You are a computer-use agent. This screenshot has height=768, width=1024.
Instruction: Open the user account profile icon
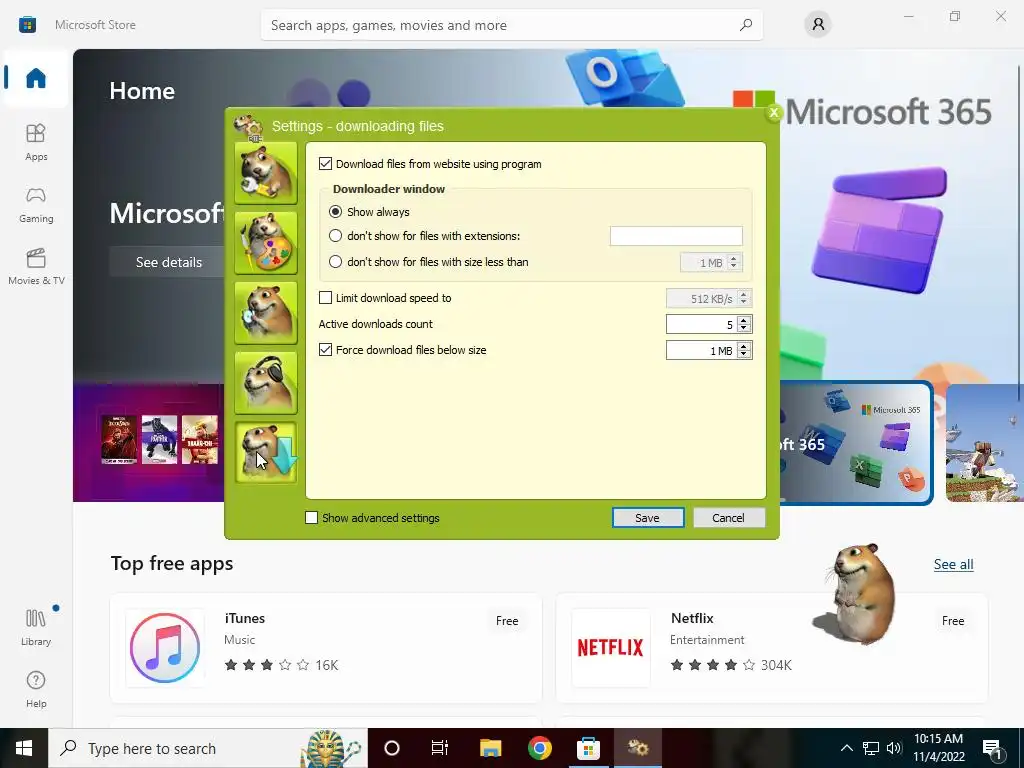tap(818, 25)
